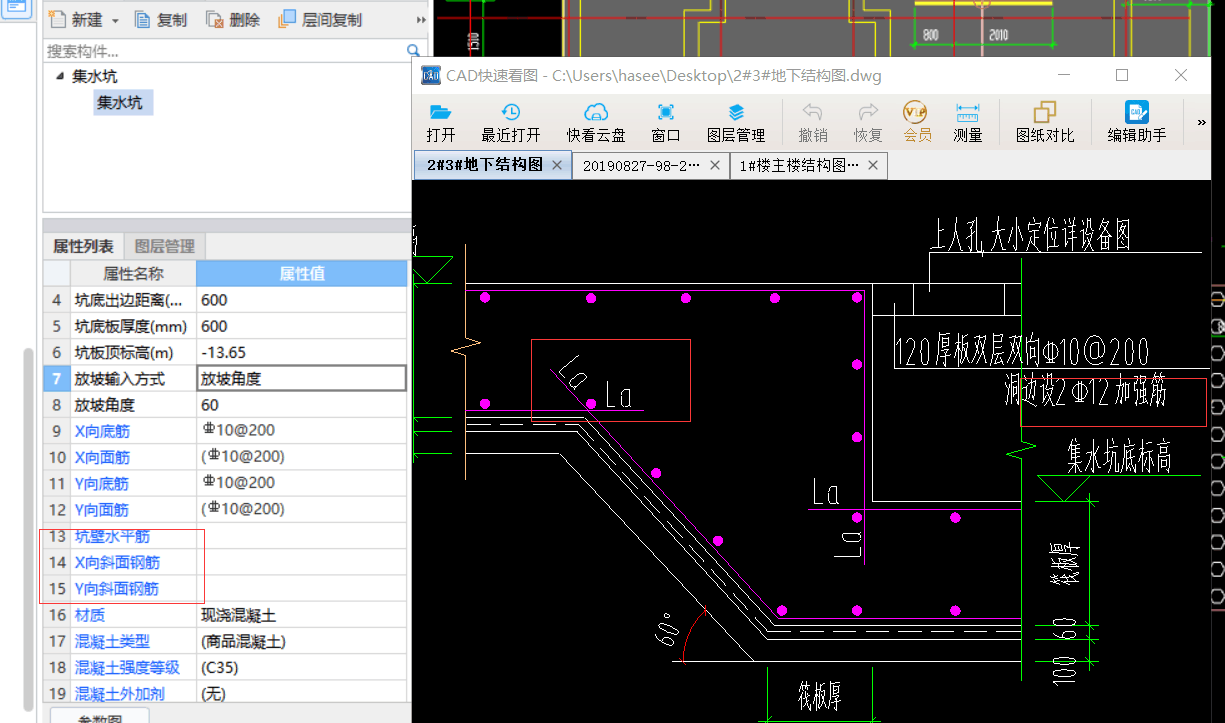
Task: Click the Y向面筋 property link
Action: point(102,509)
